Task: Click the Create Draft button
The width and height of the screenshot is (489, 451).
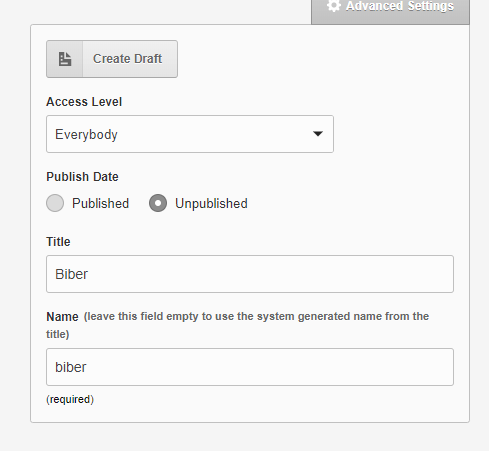Action: point(112,59)
